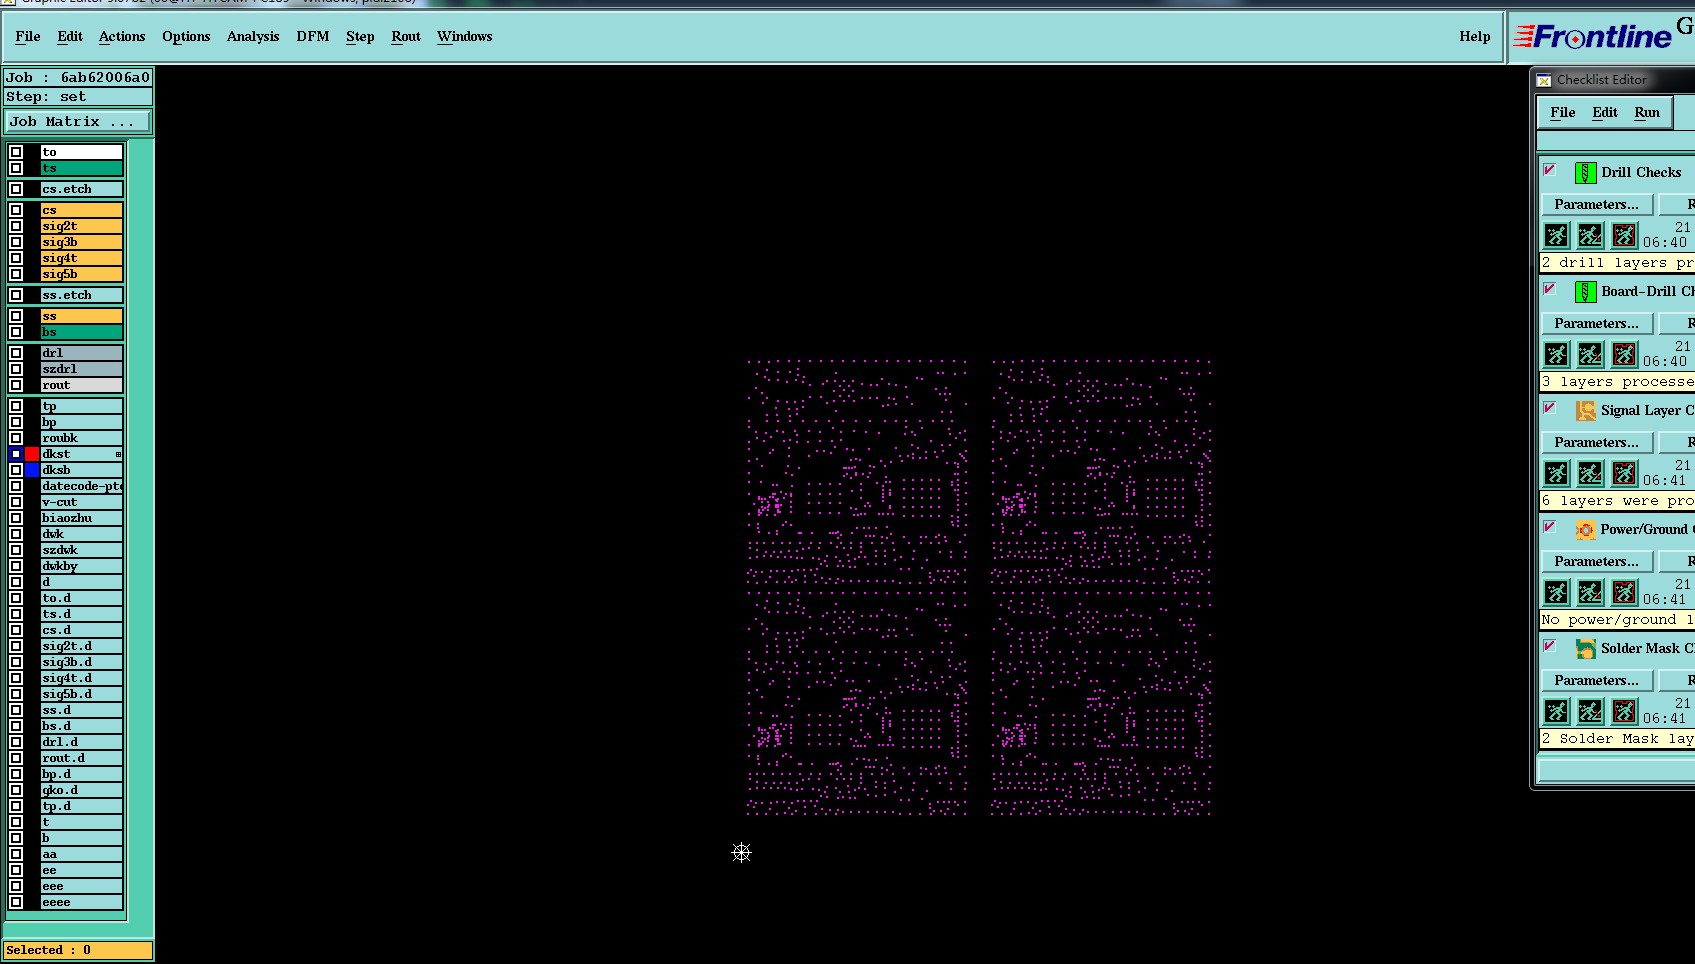Image resolution: width=1695 pixels, height=964 pixels.
Task: Select the gko.d layer row
Action: point(81,790)
